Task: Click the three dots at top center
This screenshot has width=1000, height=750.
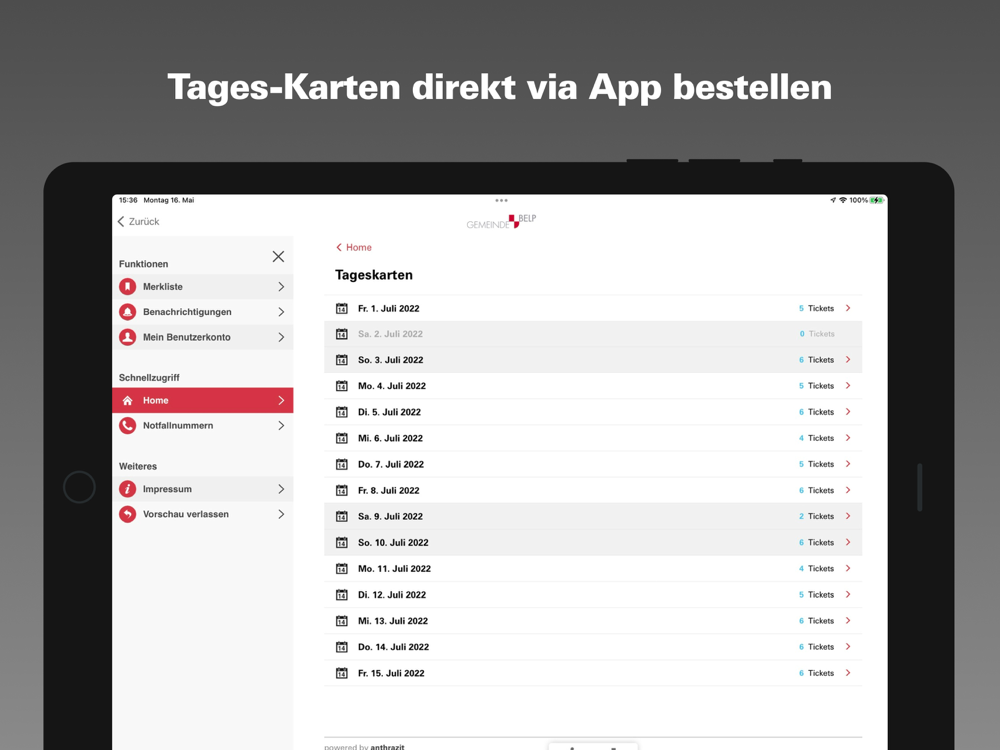Action: [501, 200]
